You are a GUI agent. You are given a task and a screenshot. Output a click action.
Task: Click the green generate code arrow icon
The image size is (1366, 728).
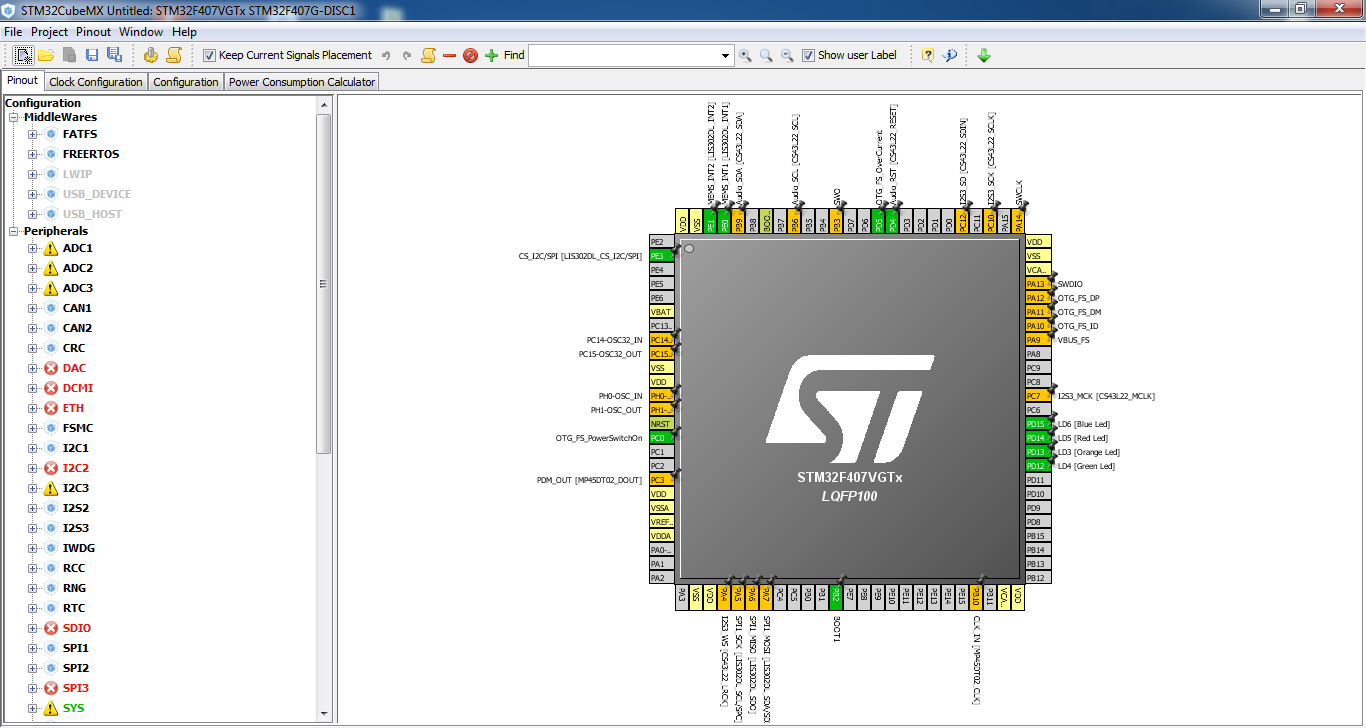[x=984, y=55]
